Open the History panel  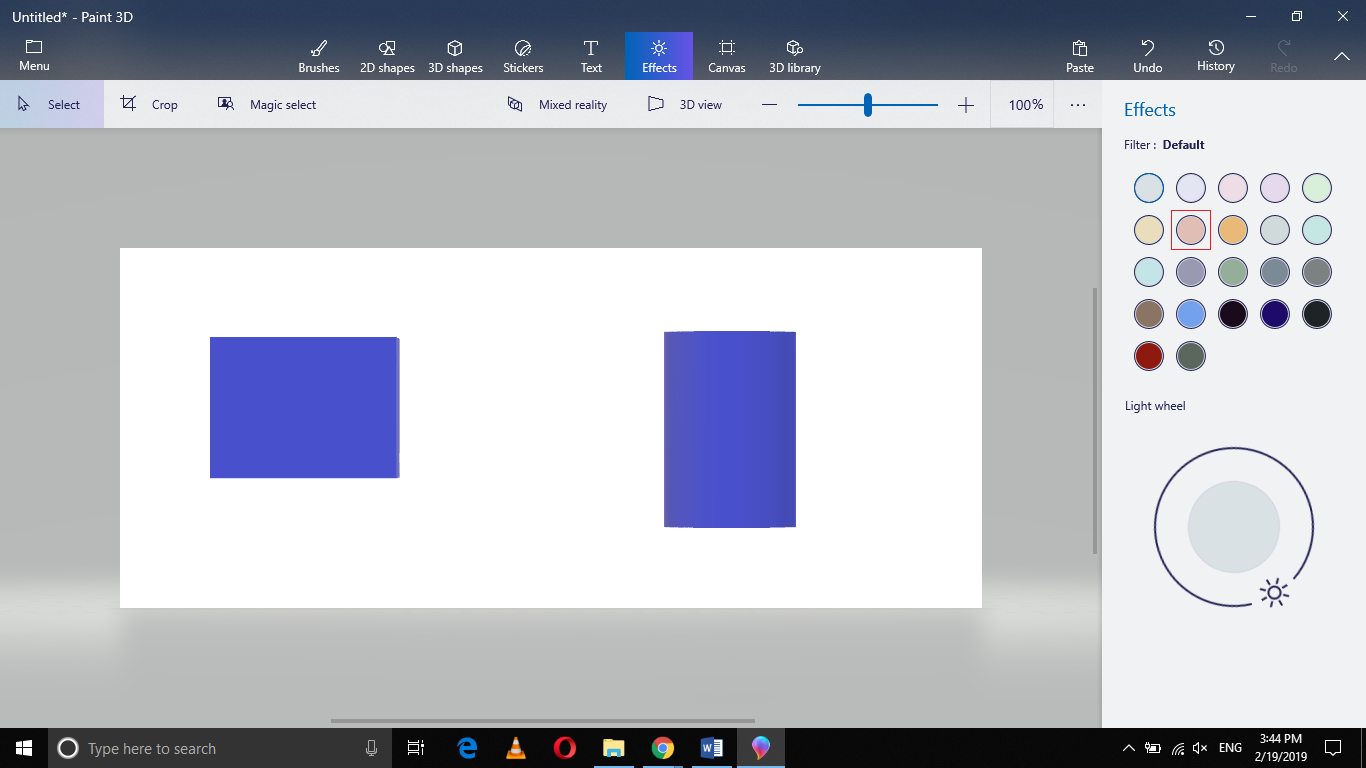pos(1215,55)
